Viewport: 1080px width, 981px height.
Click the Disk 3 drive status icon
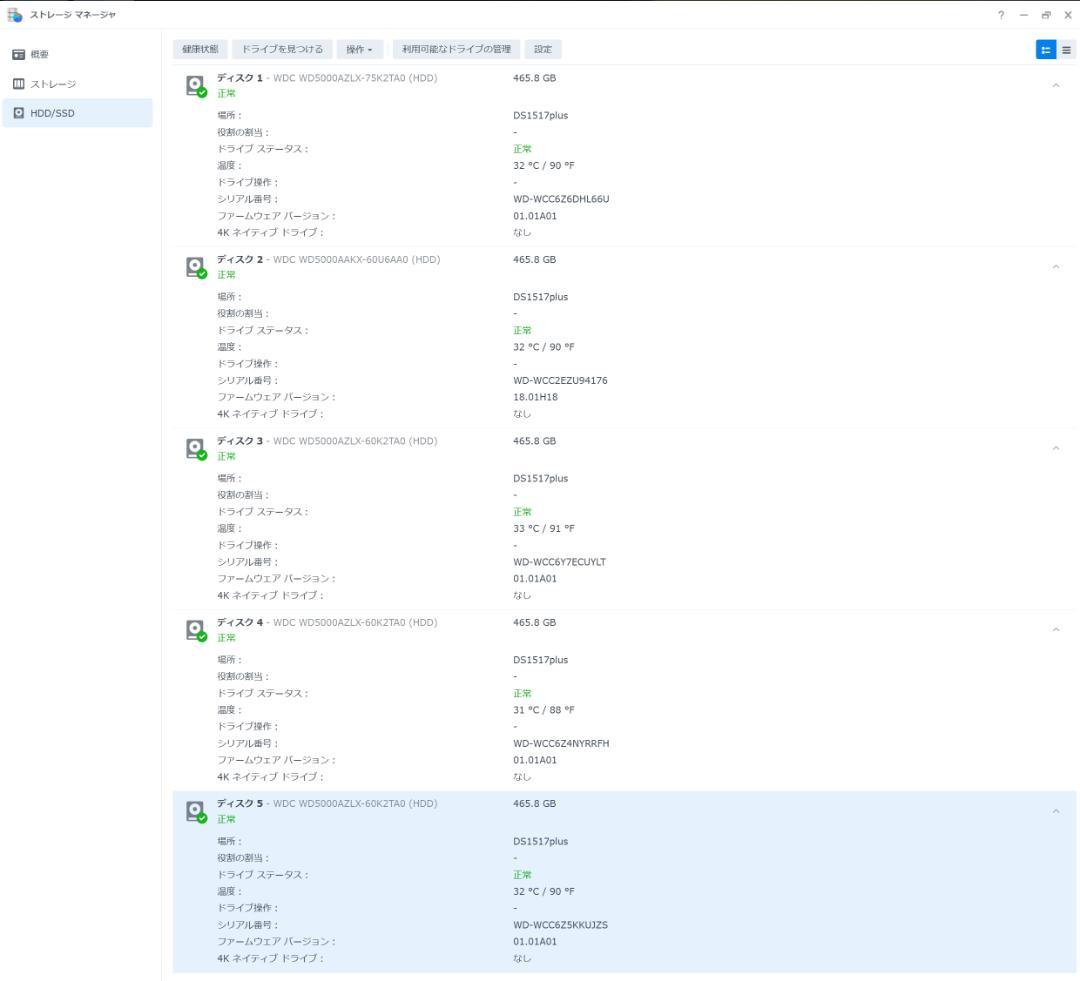click(196, 449)
